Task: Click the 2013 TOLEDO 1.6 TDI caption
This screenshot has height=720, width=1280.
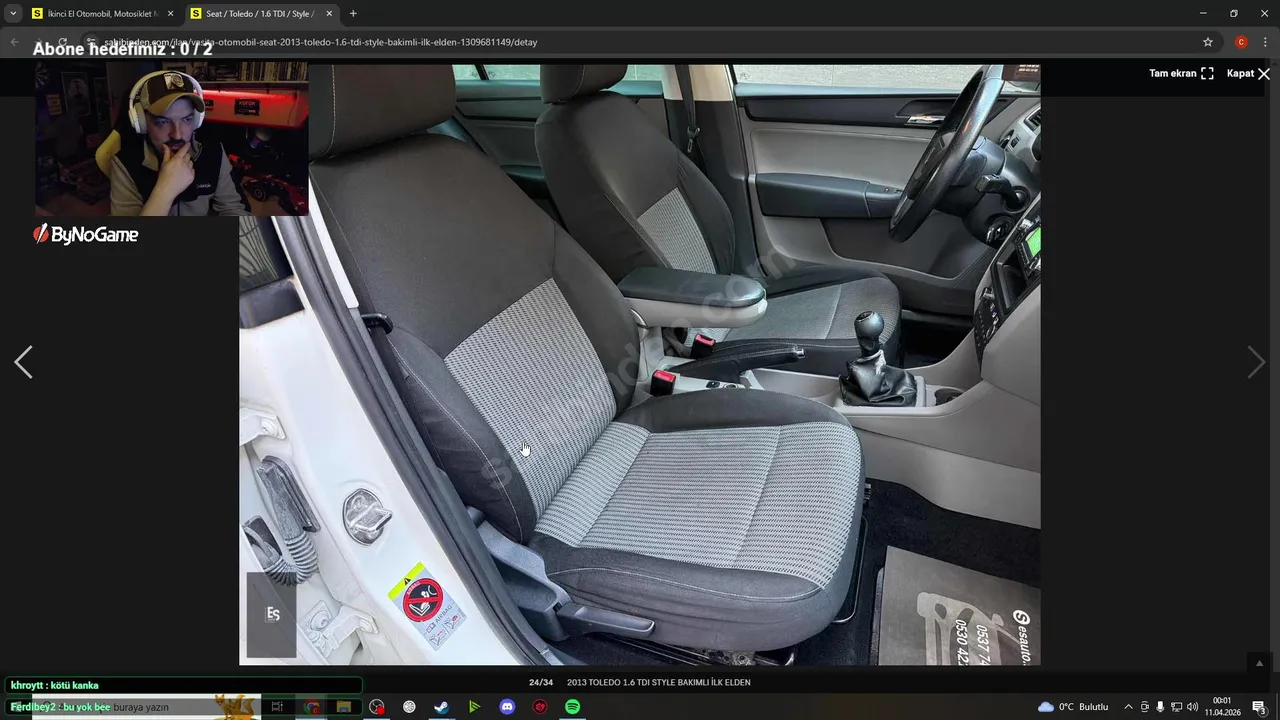Action: (658, 683)
